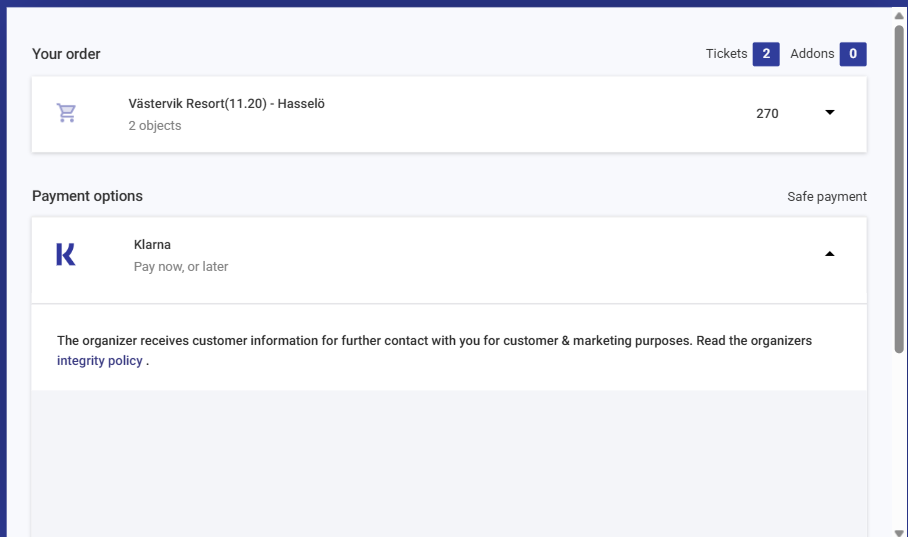Click the Klarna K logo icon
Viewport: 908px width, 537px height.
66,254
